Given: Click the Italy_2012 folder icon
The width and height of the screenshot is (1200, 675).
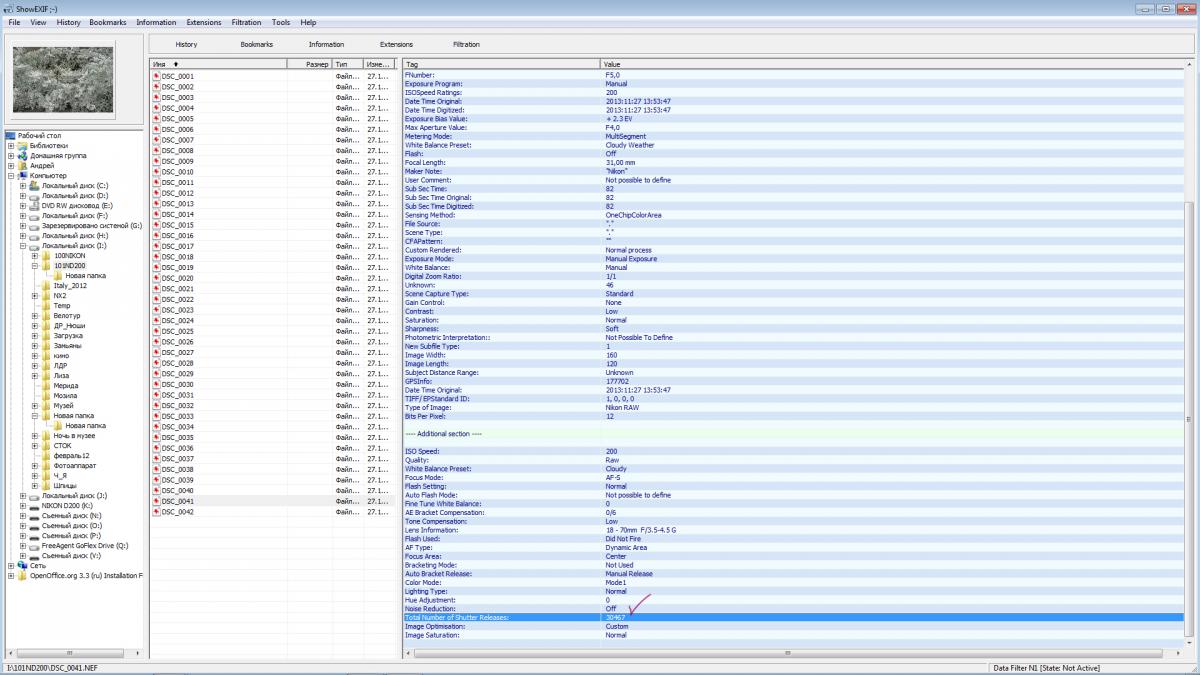Looking at the screenshot, I should coord(46,285).
